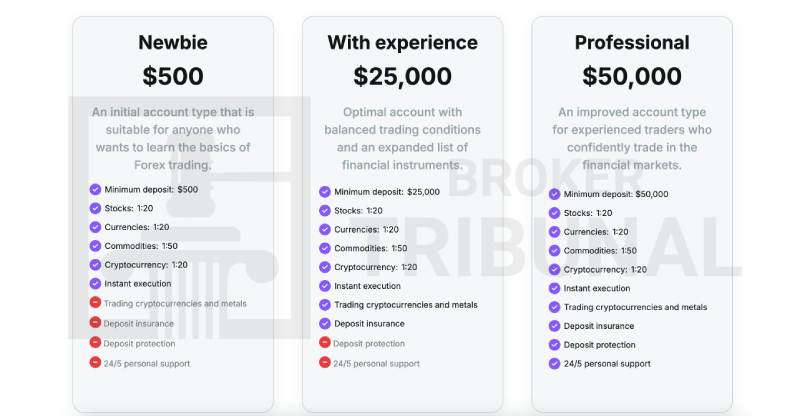800x416 pixels.
Task: Click red minus for Newbie trading cryptocurrencies and metals
Action: pyautogui.click(x=95, y=303)
